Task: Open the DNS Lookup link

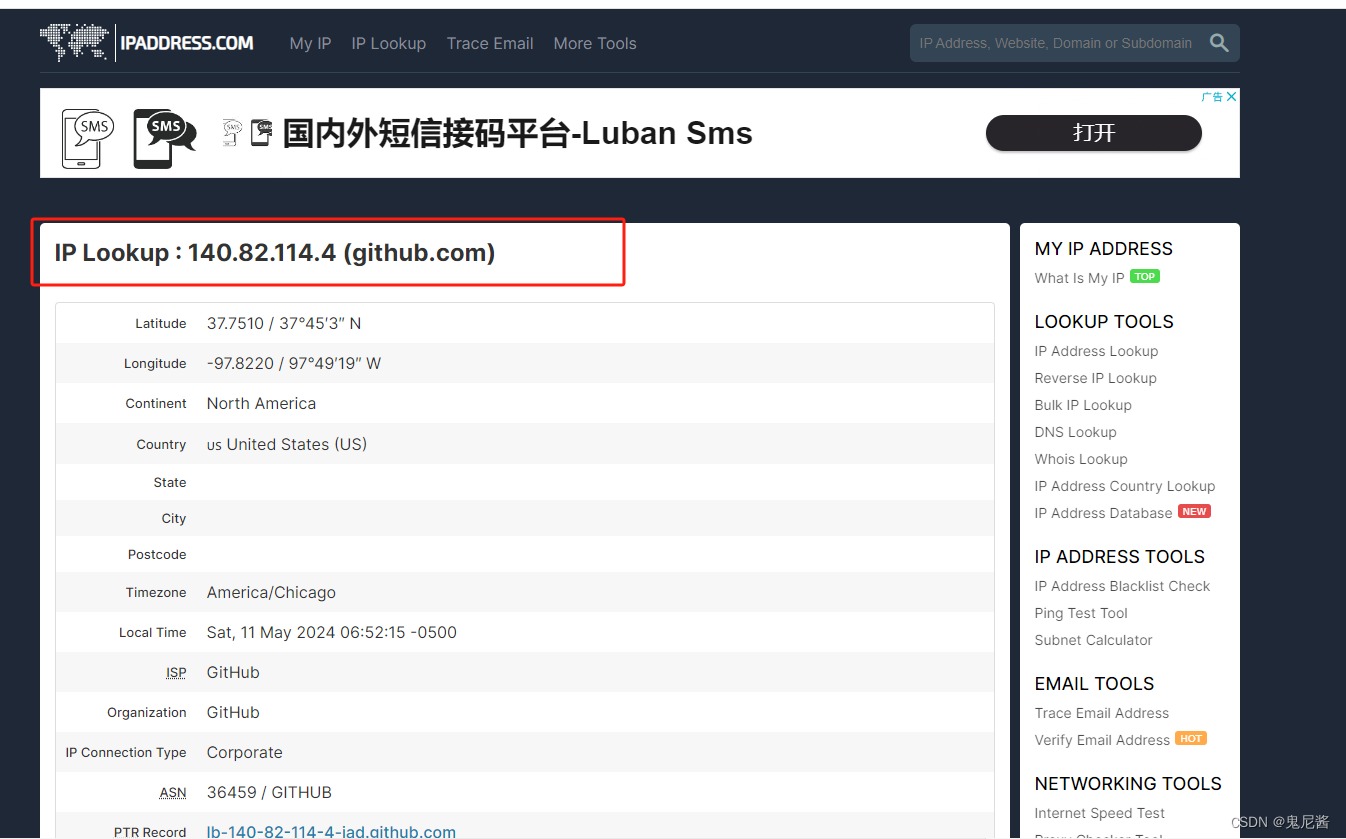Action: [1075, 432]
